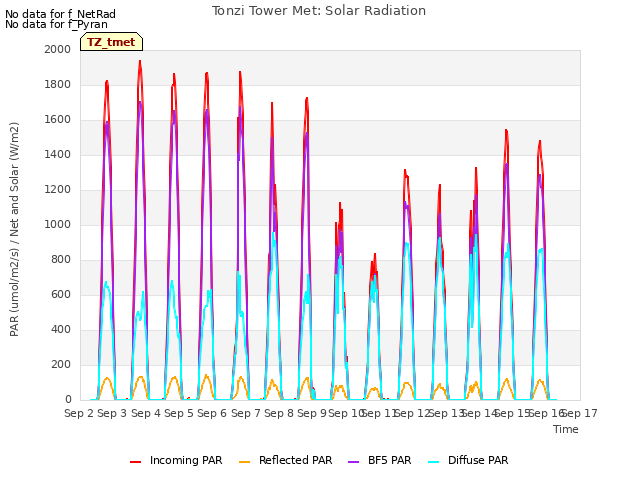Image resolution: width=640 pixels, height=480 pixels.
Task: Click the 1000 y-axis tick label
Action: coord(58,224)
